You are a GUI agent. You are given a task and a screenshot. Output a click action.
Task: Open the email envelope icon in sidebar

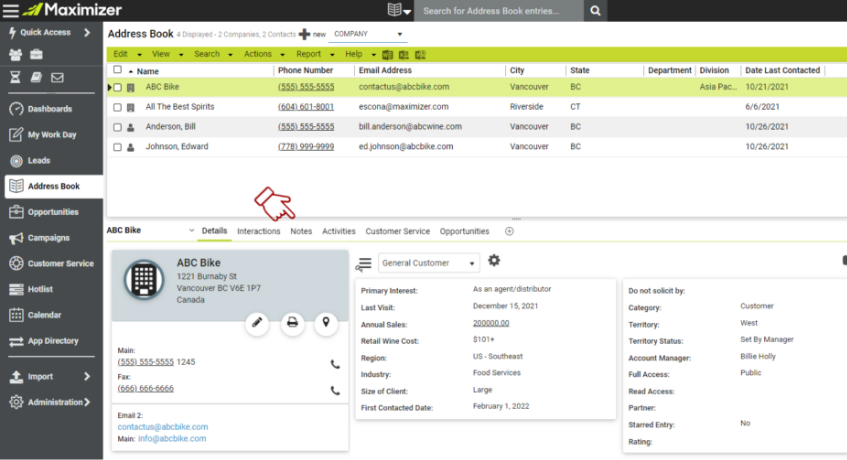(x=57, y=77)
